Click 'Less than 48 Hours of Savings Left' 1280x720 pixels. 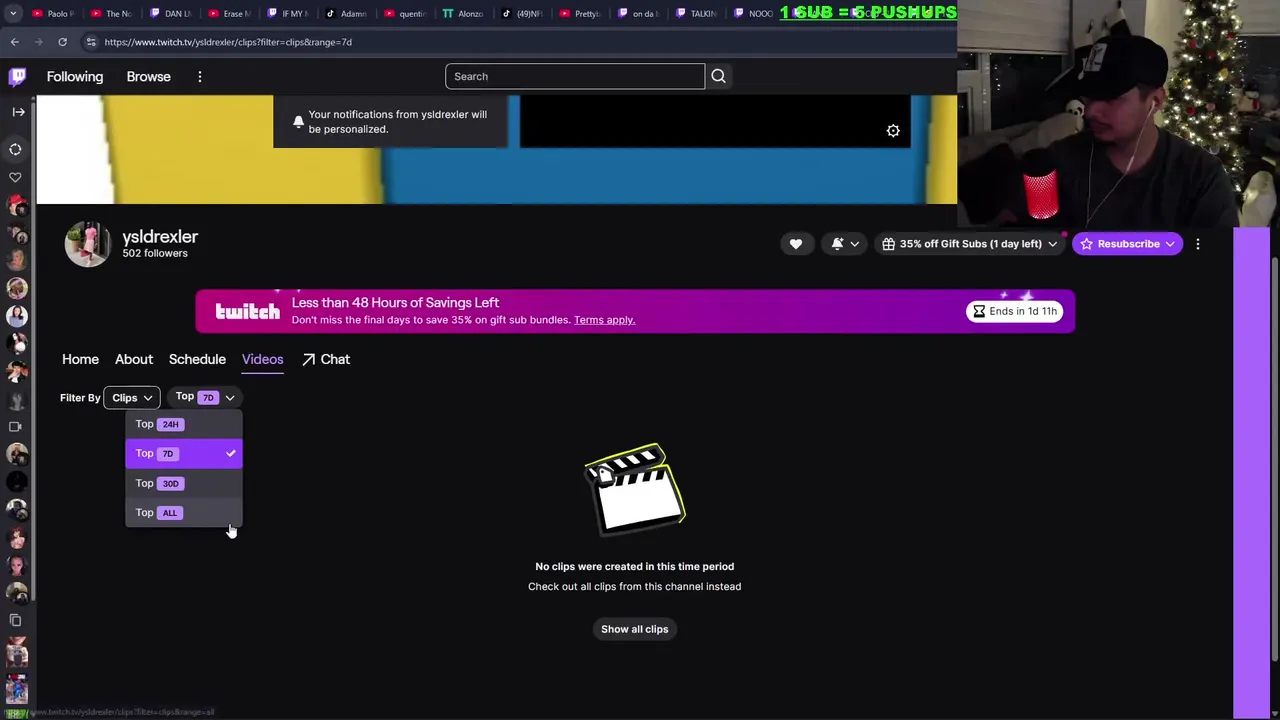pos(395,303)
